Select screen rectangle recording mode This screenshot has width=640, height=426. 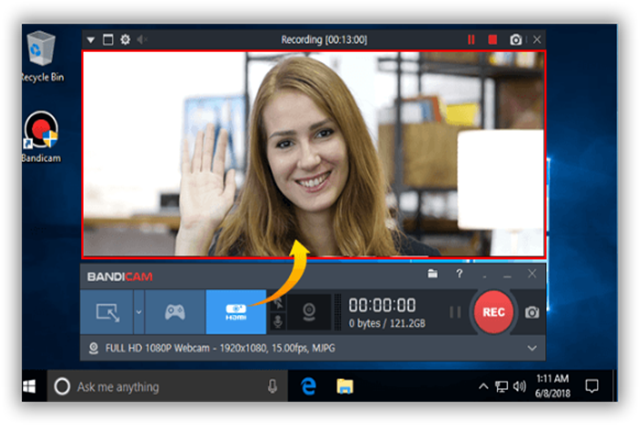point(107,312)
